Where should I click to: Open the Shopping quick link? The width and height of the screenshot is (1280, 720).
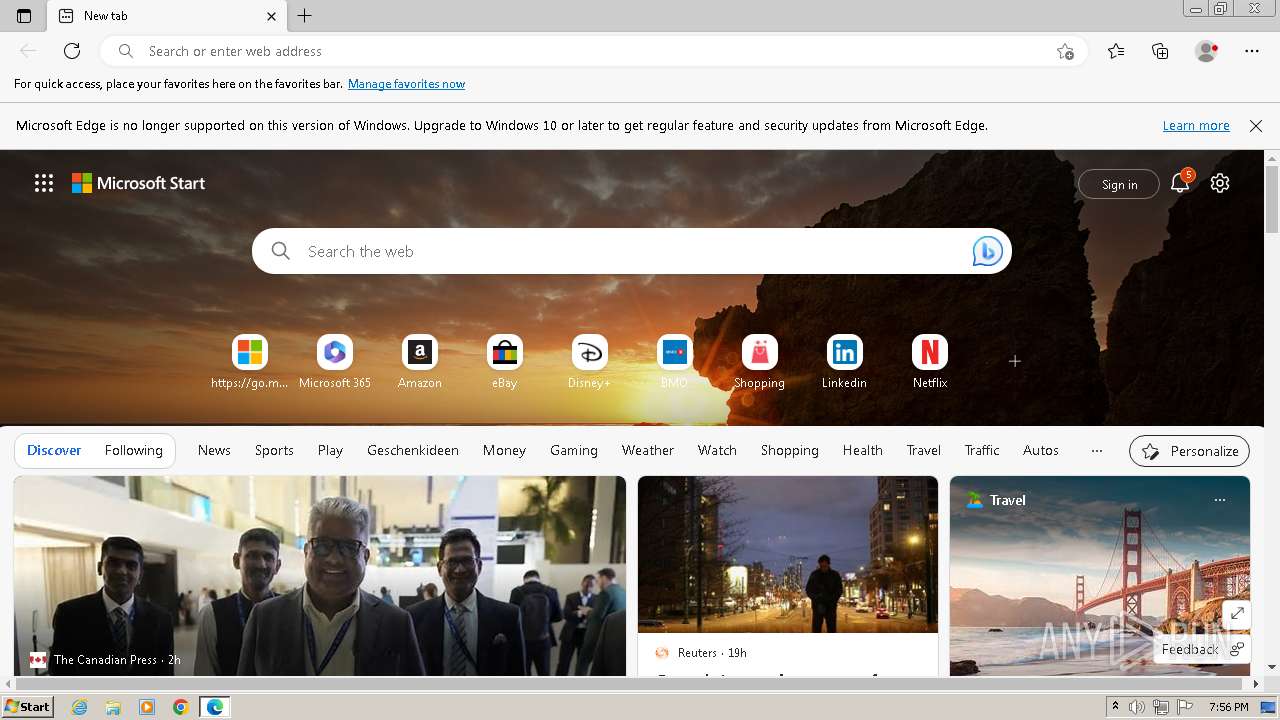[x=760, y=362]
